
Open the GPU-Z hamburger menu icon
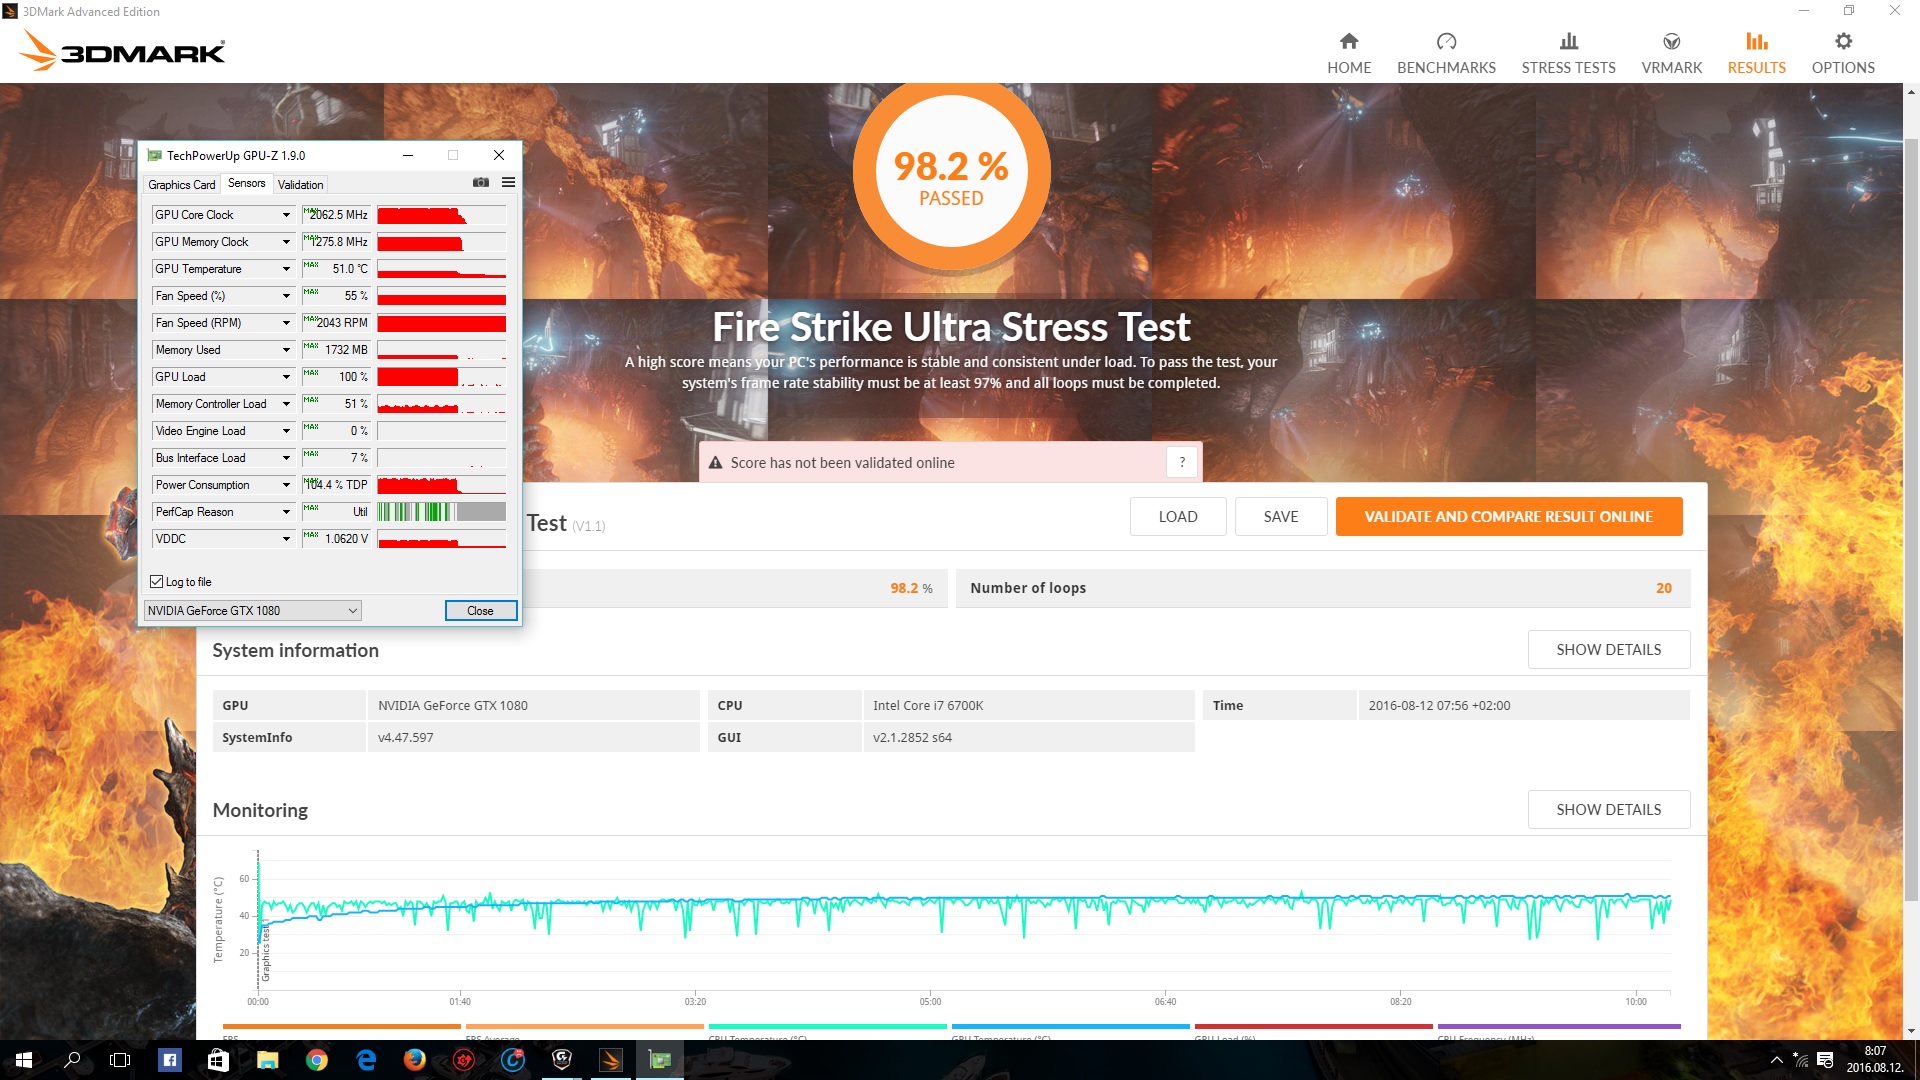(x=508, y=183)
